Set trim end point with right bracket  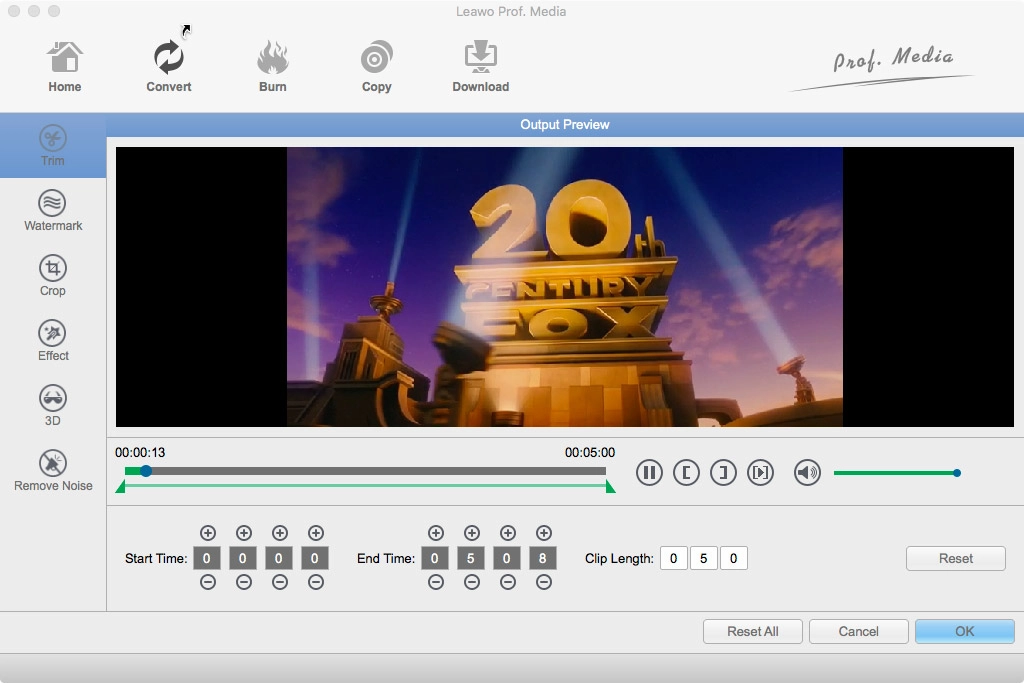click(723, 473)
